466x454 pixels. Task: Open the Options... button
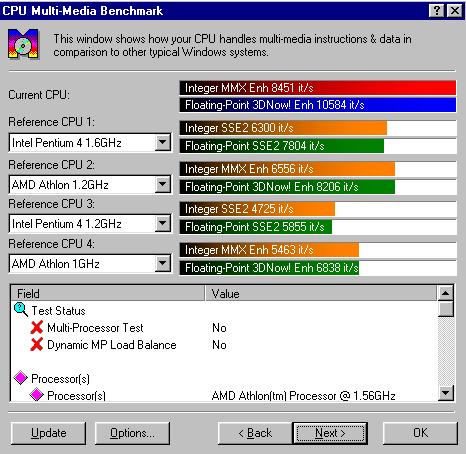pos(132,433)
